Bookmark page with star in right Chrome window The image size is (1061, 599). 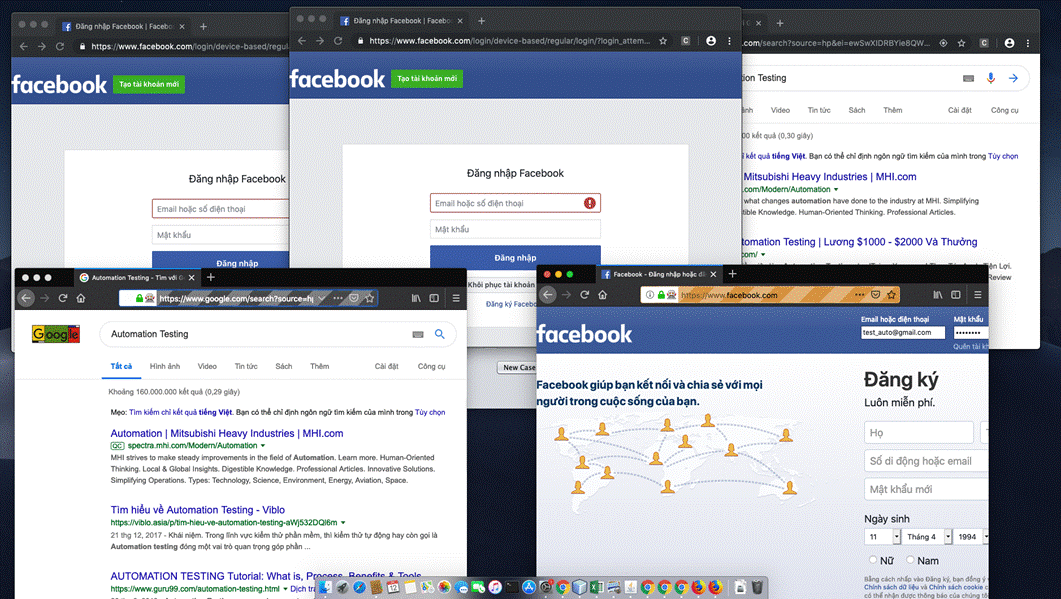(x=961, y=43)
